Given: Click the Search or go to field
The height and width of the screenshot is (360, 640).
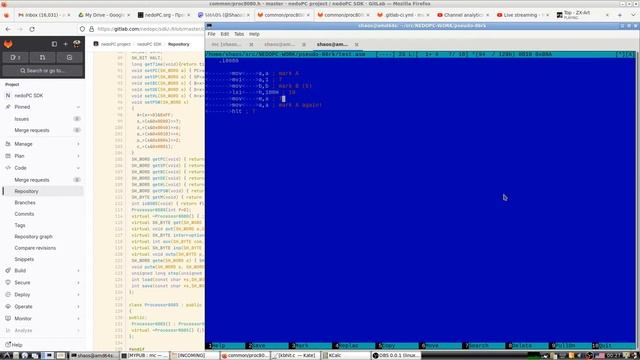Looking at the screenshot, I should [x=42, y=71].
